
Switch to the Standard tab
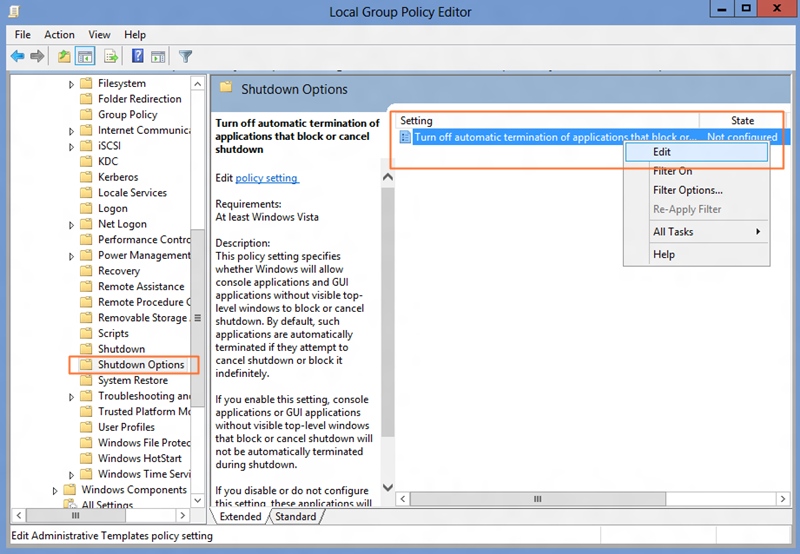[x=295, y=516]
